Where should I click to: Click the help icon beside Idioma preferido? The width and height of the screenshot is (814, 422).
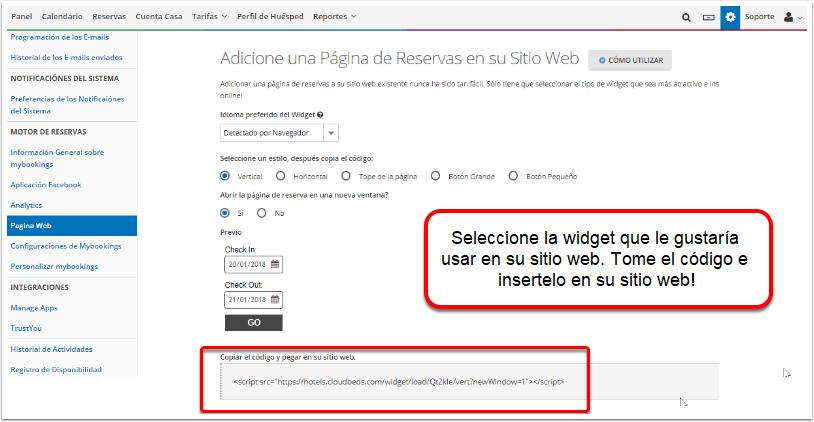(x=320, y=115)
